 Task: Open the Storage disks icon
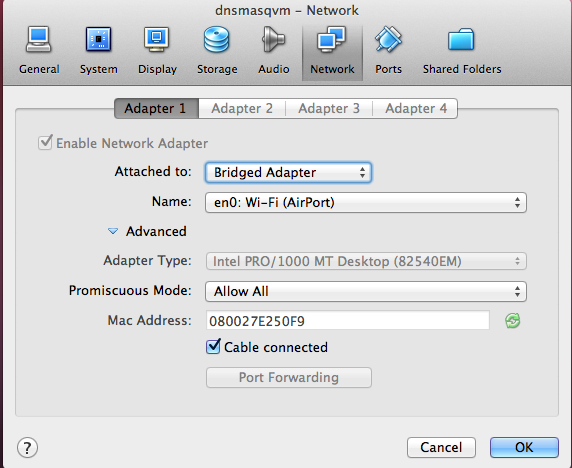point(217,39)
